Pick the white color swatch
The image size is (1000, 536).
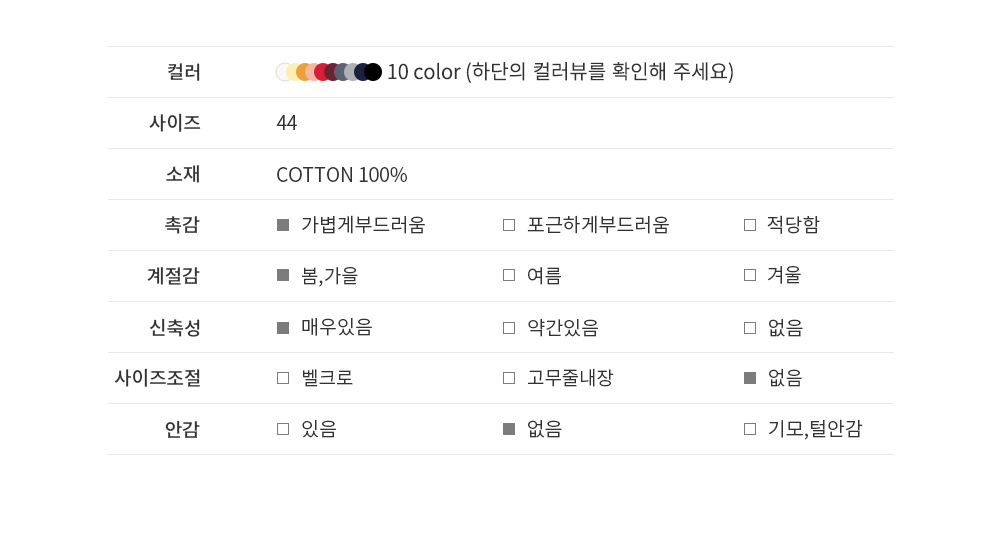[x=283, y=72]
